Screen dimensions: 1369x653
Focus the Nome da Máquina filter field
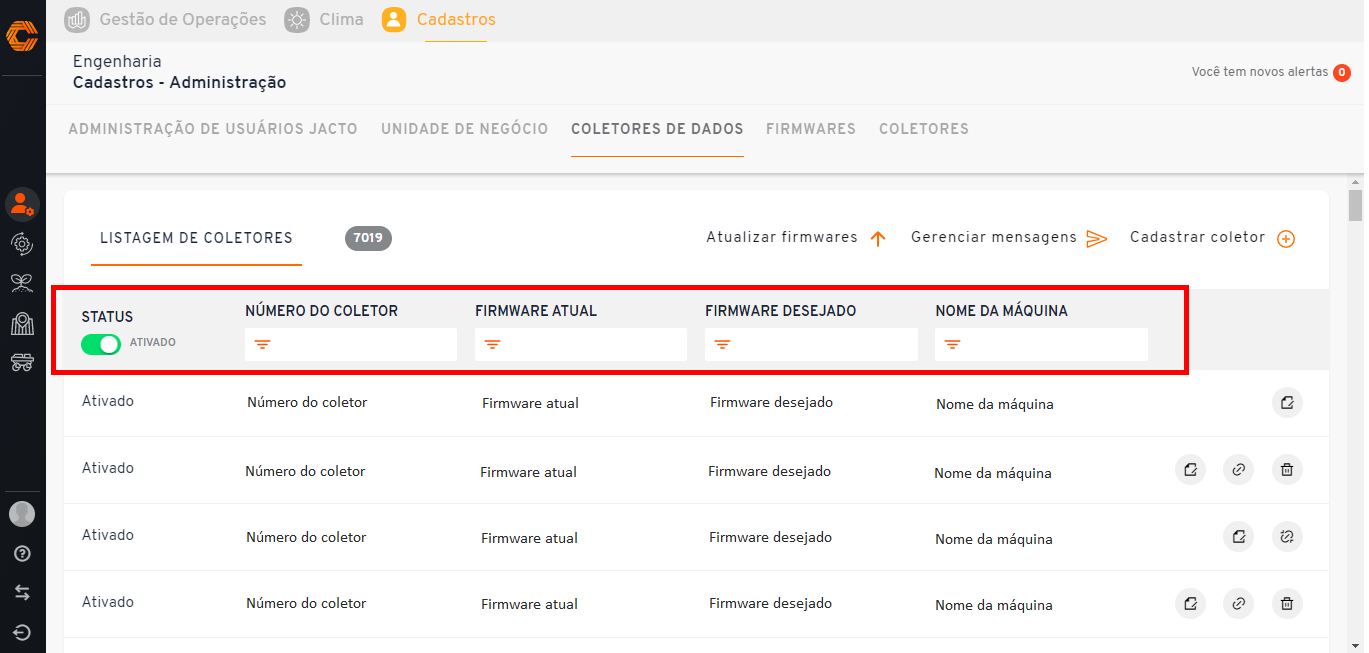click(x=1041, y=345)
